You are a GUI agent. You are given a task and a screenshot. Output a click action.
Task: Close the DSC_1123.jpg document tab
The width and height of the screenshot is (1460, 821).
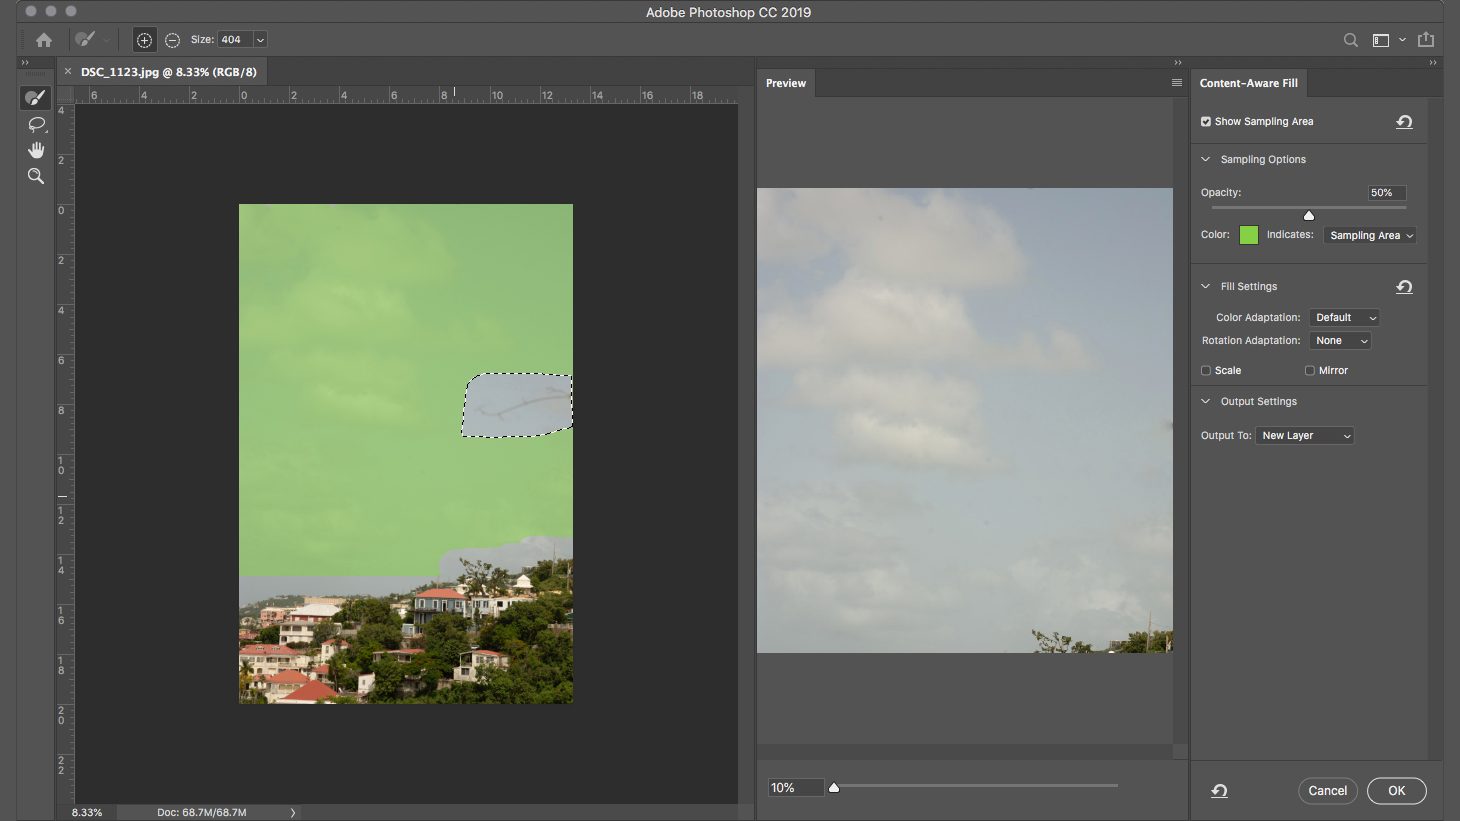click(x=68, y=72)
